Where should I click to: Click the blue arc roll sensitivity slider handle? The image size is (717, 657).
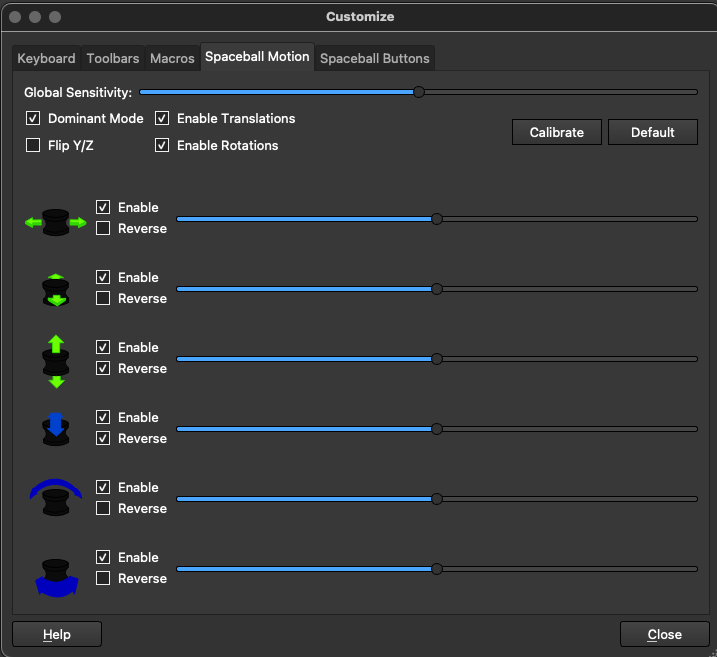(x=437, y=499)
